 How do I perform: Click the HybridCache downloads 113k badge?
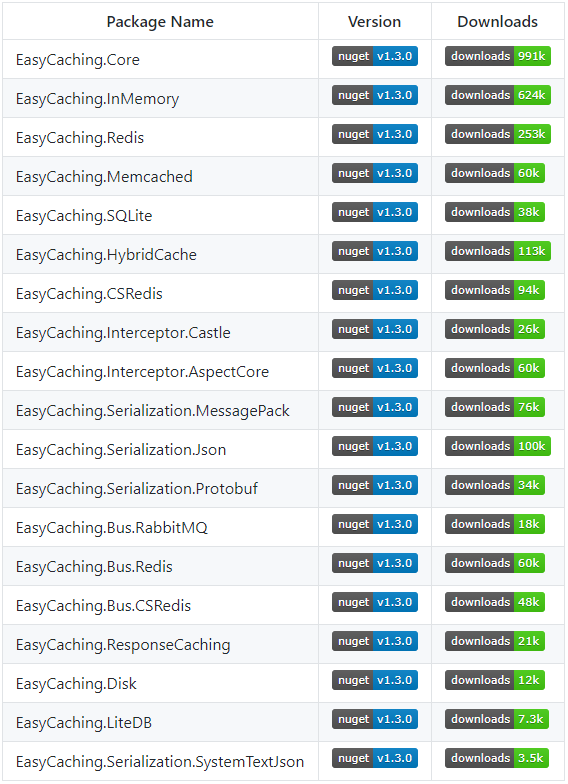[498, 251]
